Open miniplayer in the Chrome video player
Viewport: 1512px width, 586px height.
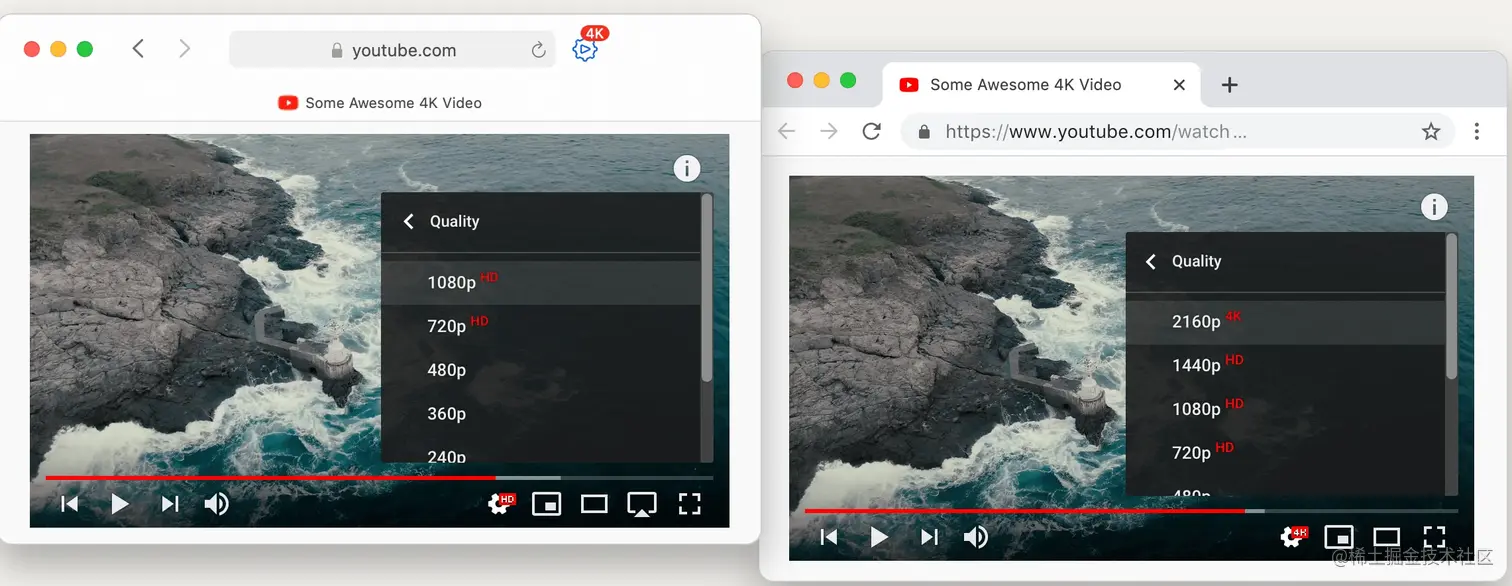coord(1339,537)
